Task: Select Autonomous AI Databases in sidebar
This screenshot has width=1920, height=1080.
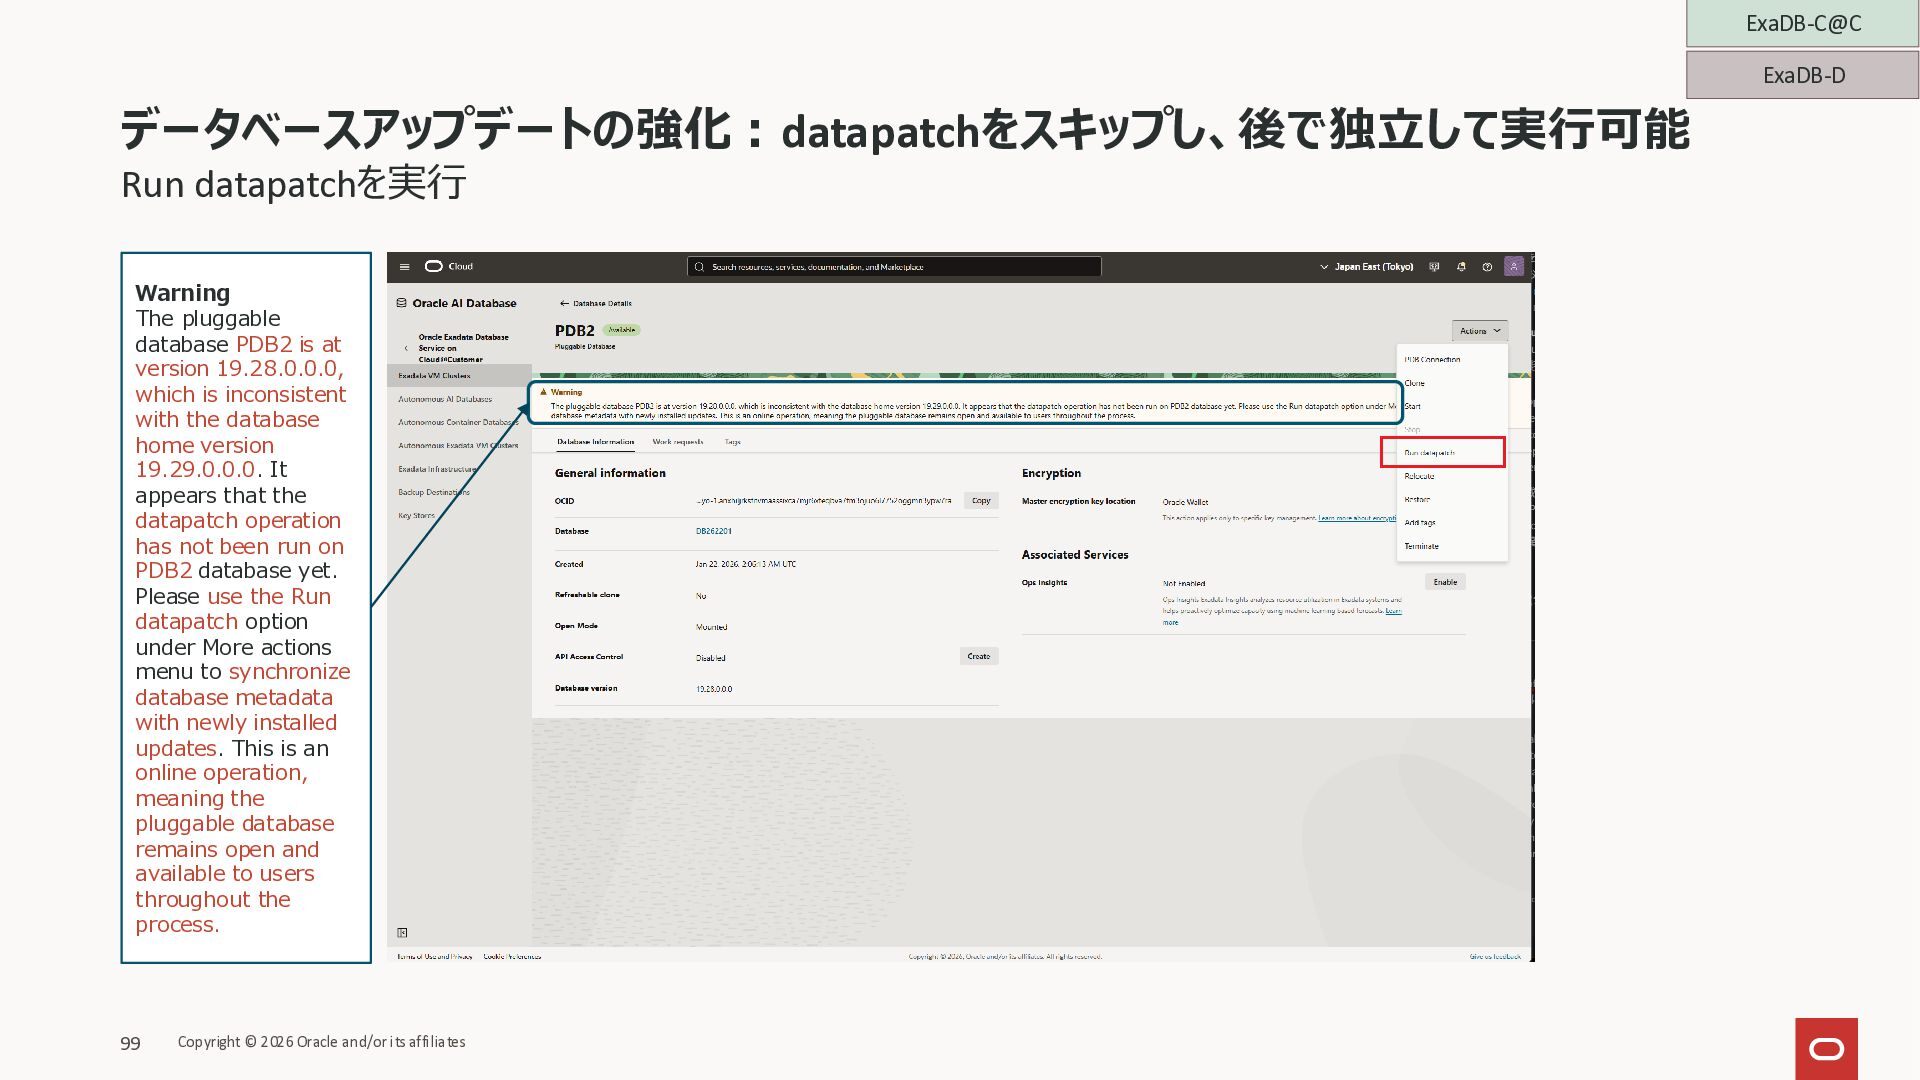Action: point(445,399)
